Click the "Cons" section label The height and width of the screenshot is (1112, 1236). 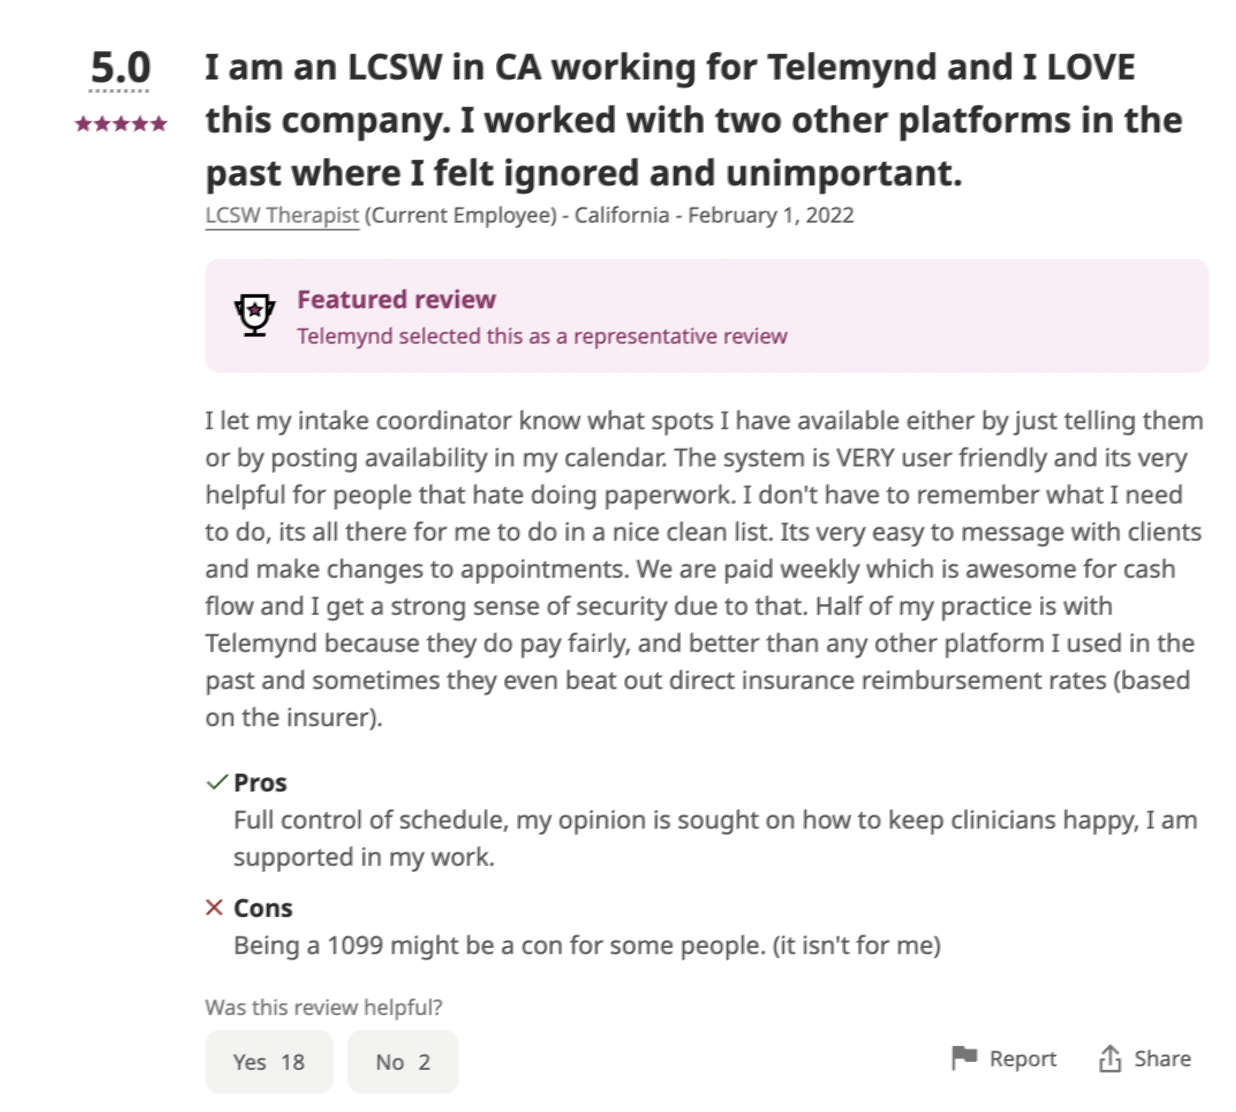(263, 908)
